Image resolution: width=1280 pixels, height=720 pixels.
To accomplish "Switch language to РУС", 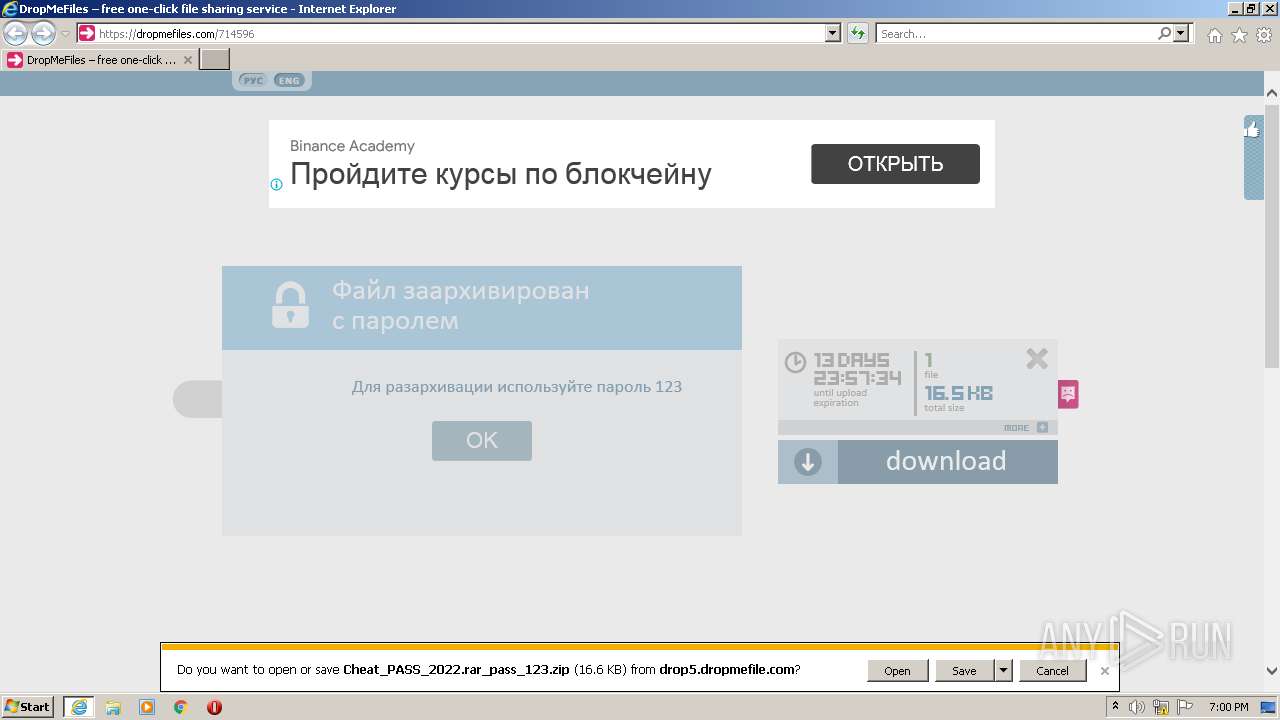I will point(253,80).
